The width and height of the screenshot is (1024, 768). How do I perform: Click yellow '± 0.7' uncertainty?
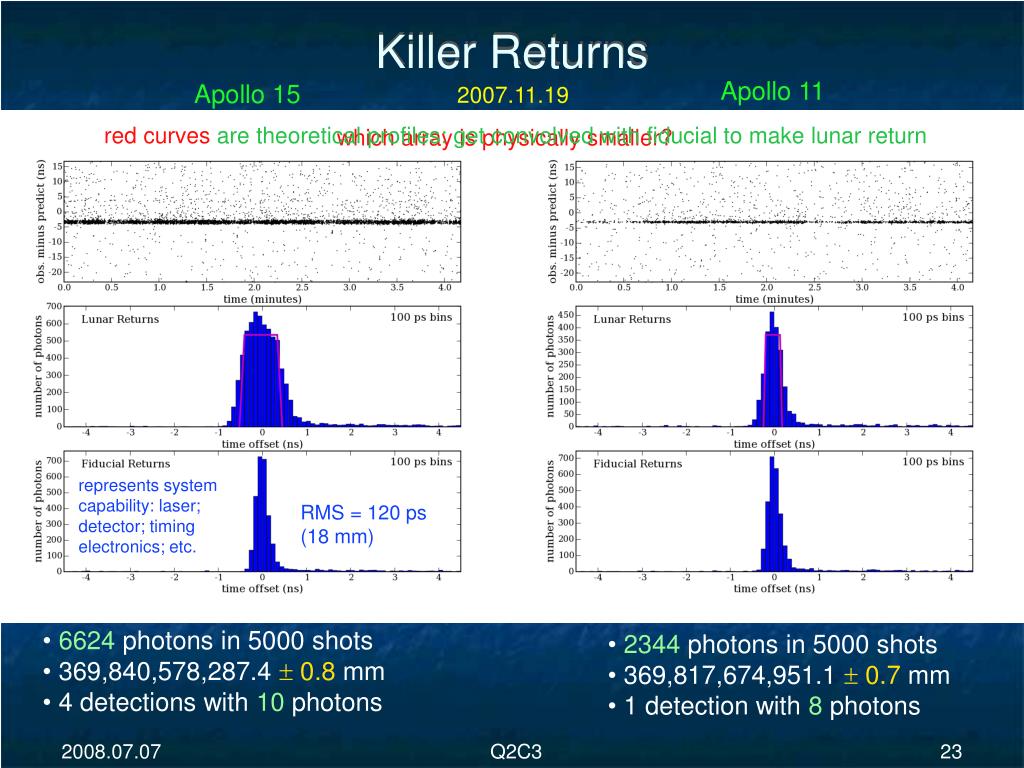(872, 676)
